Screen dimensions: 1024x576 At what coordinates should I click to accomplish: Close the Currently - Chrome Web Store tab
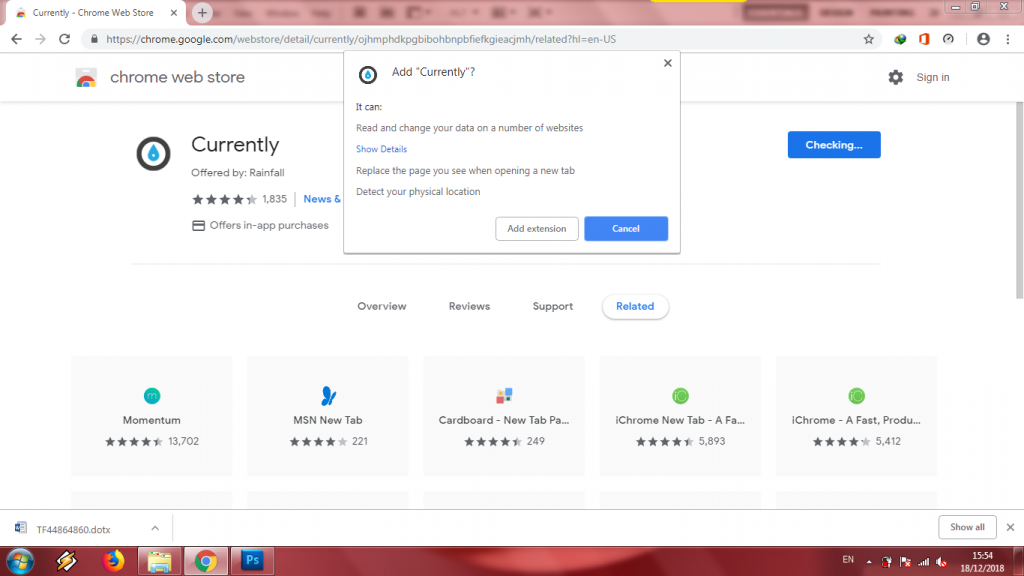(x=174, y=12)
